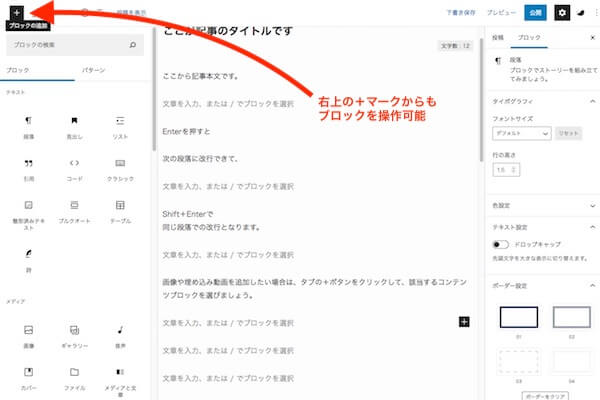
Task: Click the プレビュー preview button
Action: 501,13
